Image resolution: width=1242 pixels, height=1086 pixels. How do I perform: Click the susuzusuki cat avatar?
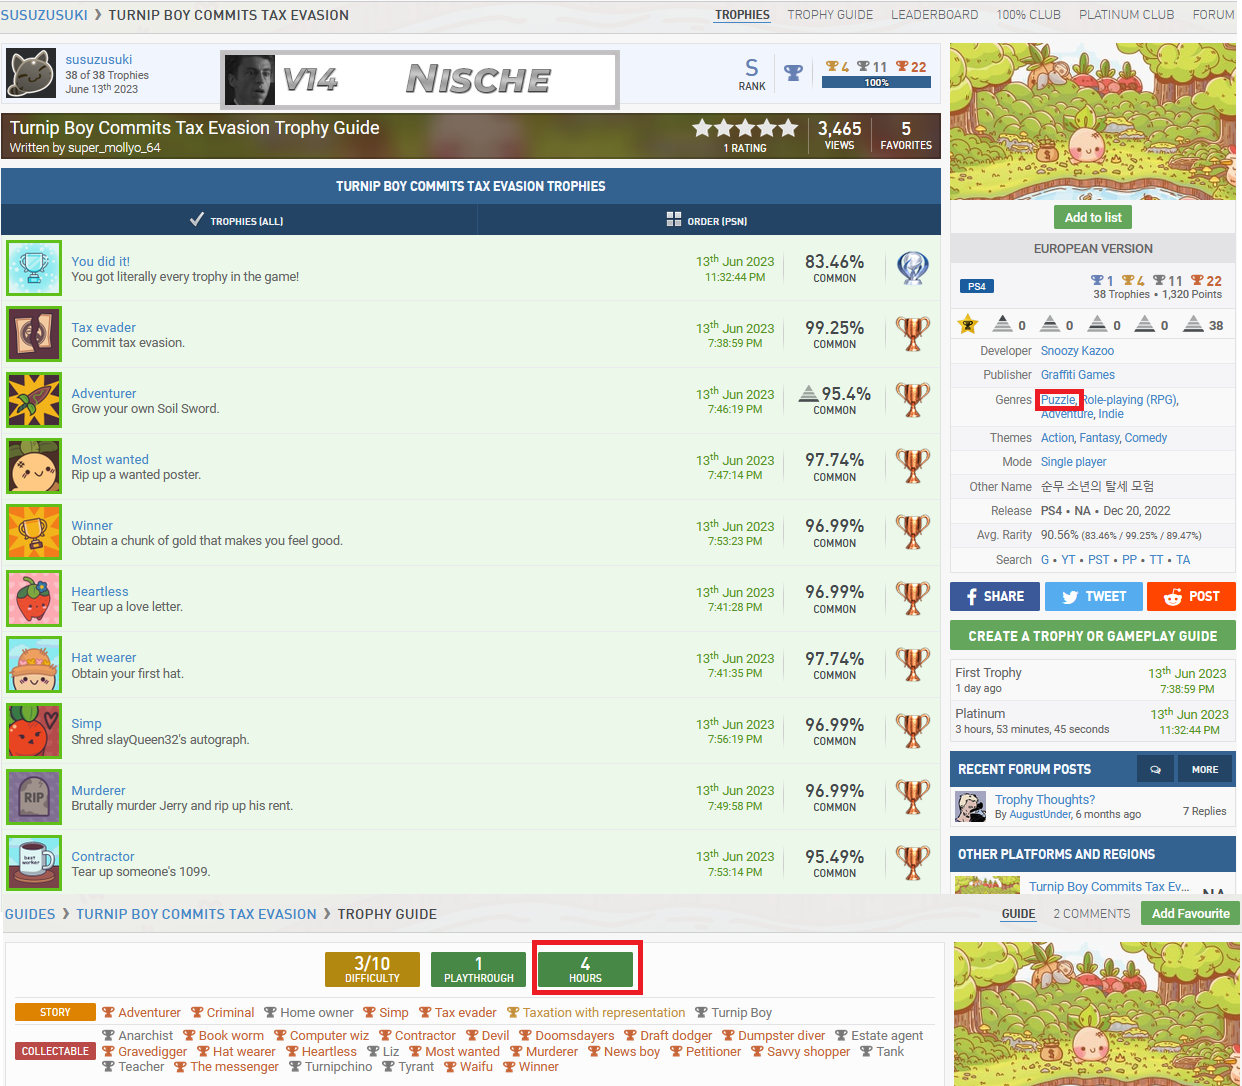point(31,74)
